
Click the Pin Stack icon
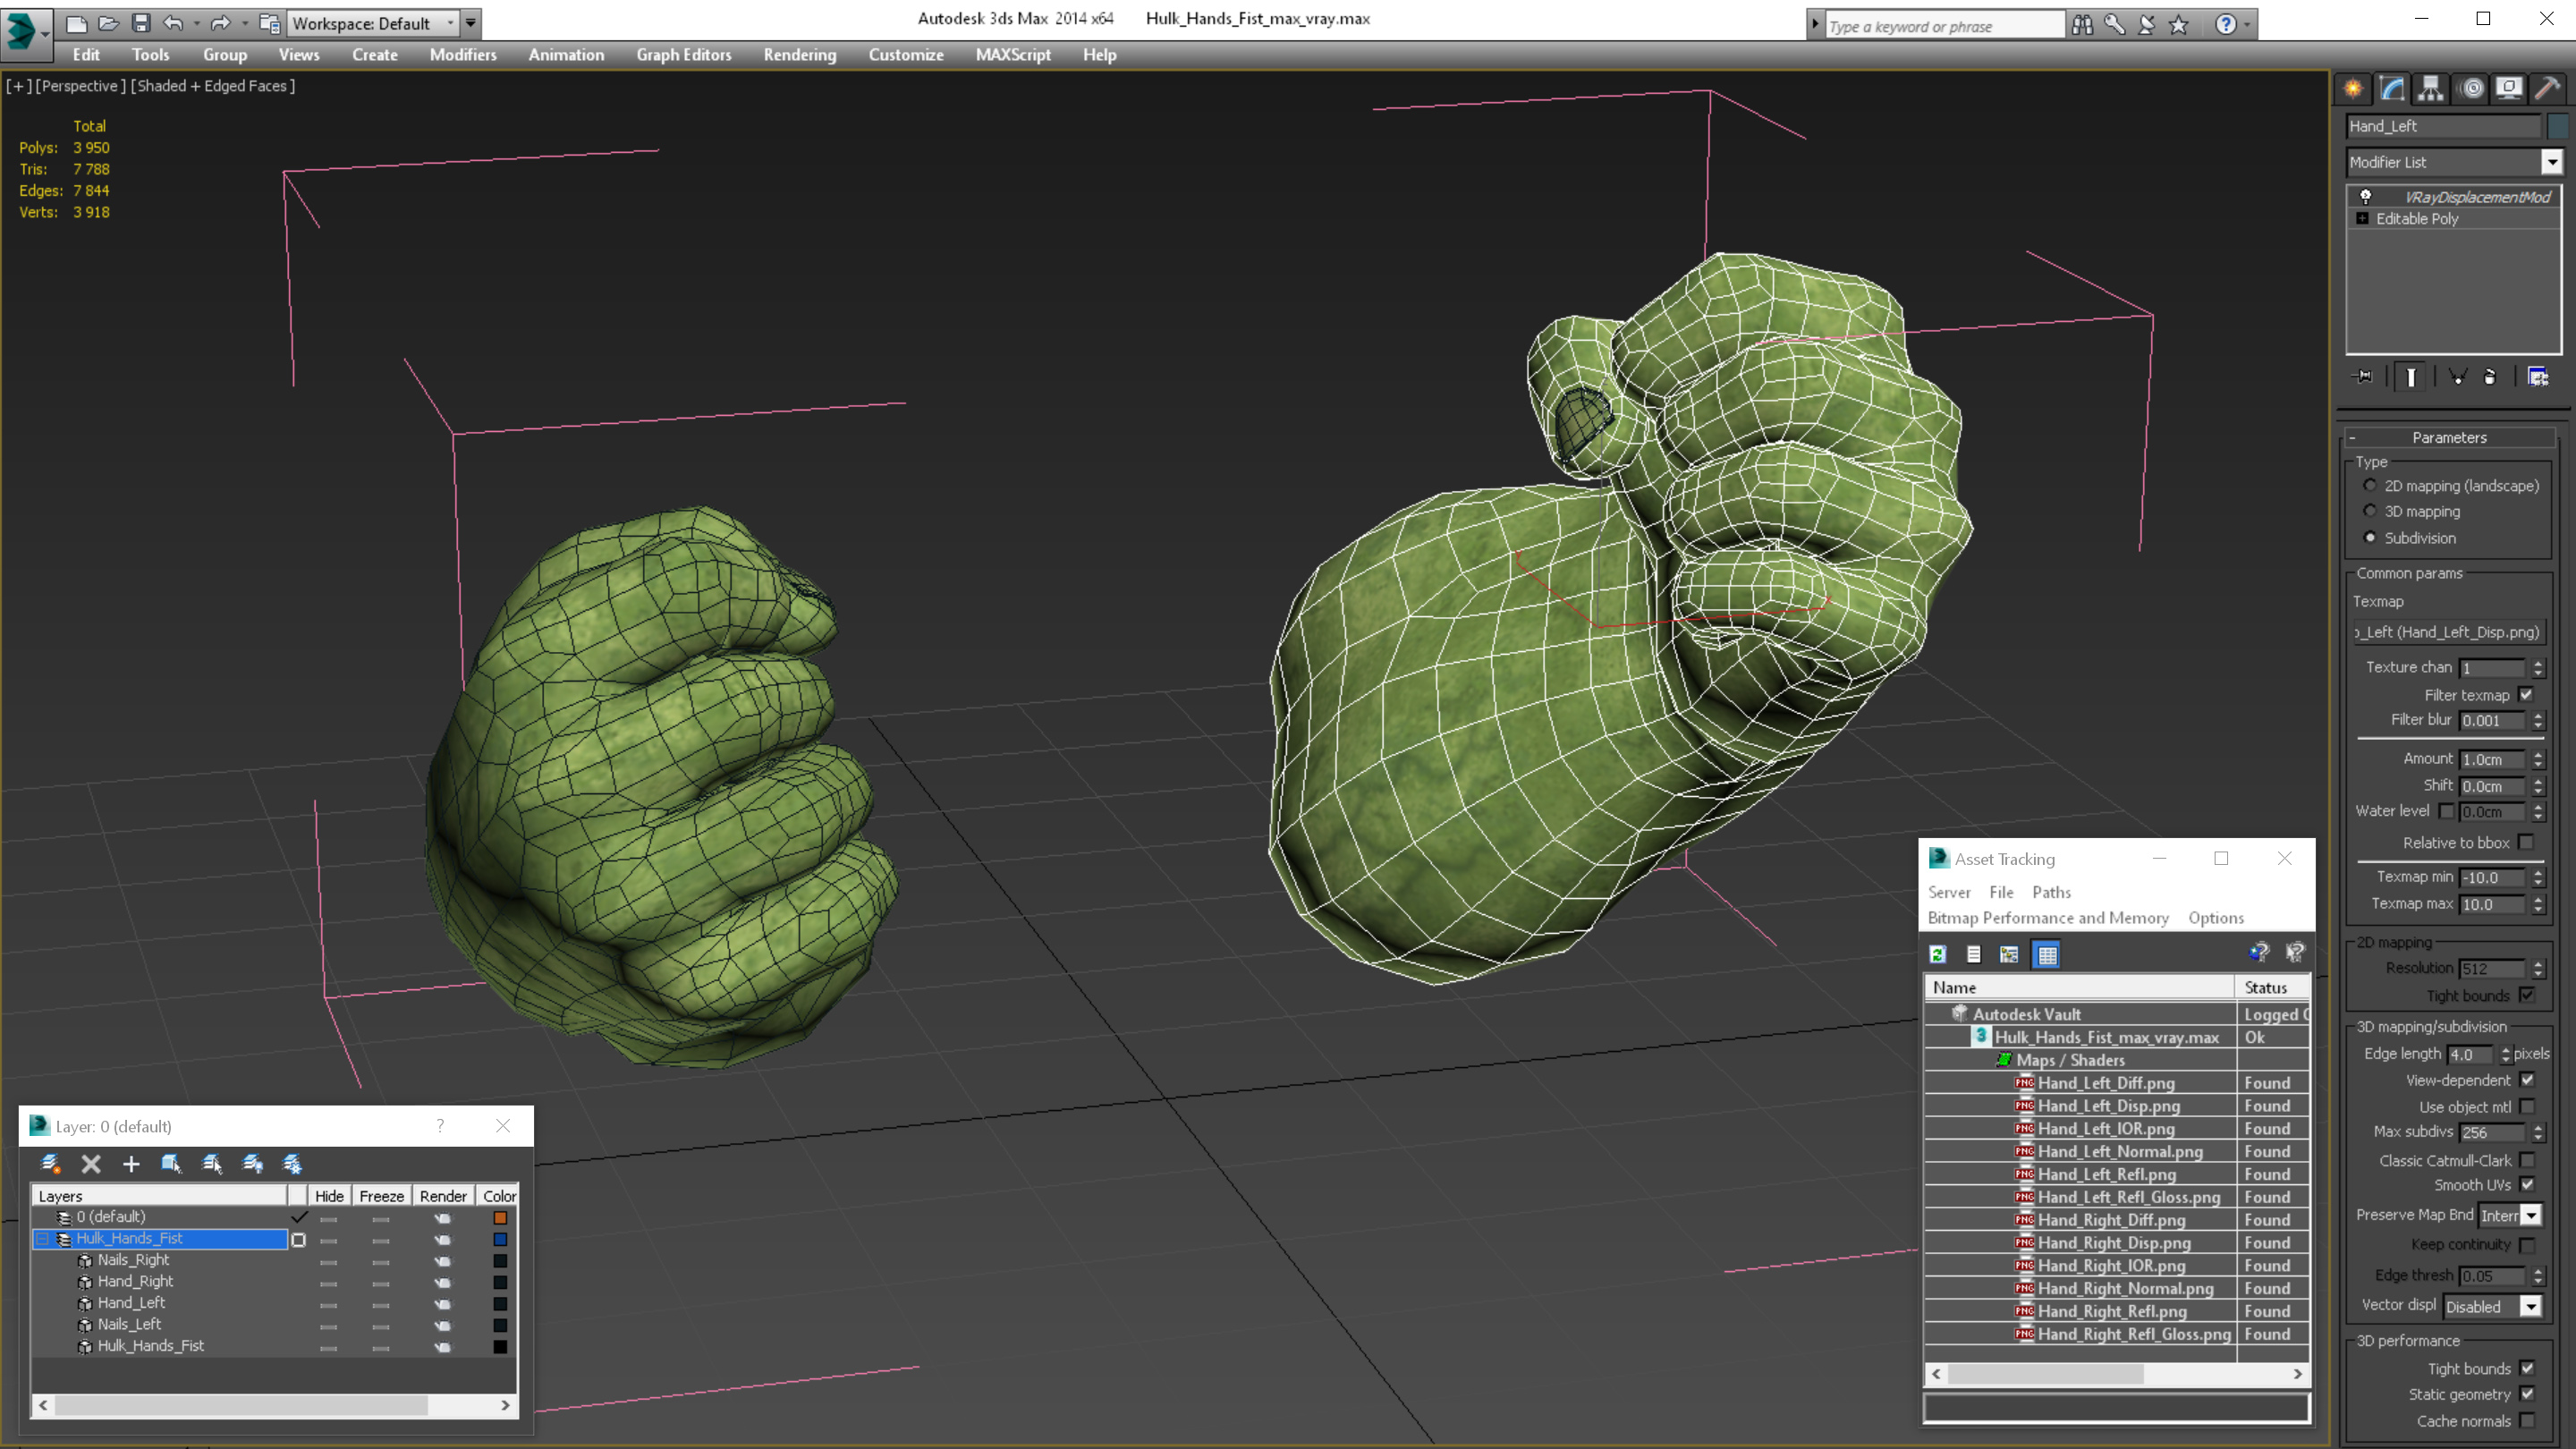click(x=2363, y=377)
